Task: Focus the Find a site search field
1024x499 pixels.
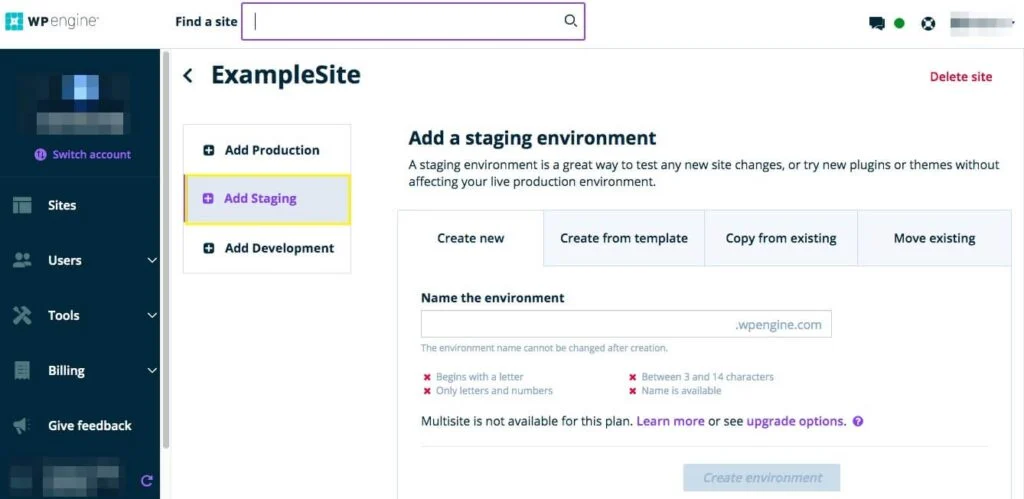Action: 413,22
